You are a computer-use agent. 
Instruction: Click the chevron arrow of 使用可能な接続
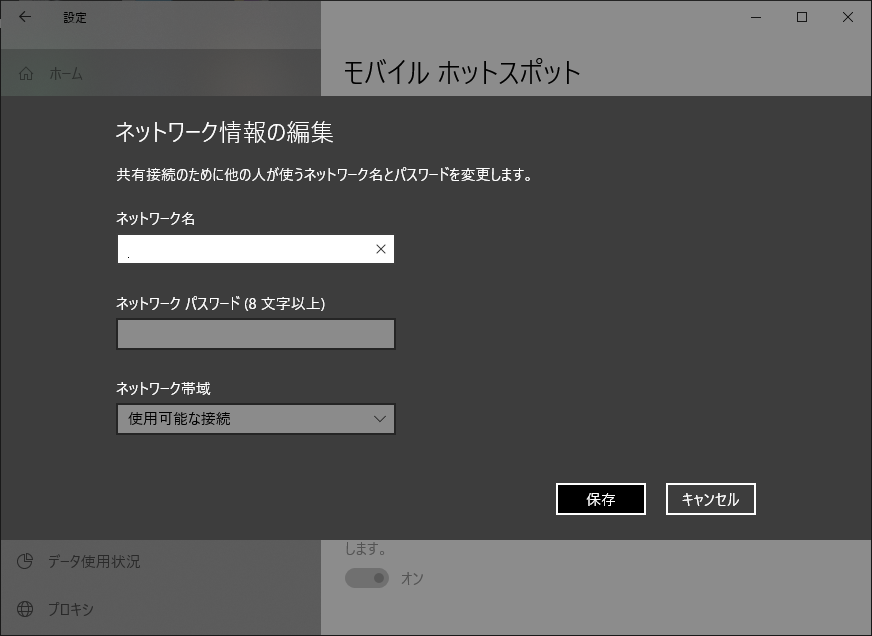pyautogui.click(x=379, y=419)
